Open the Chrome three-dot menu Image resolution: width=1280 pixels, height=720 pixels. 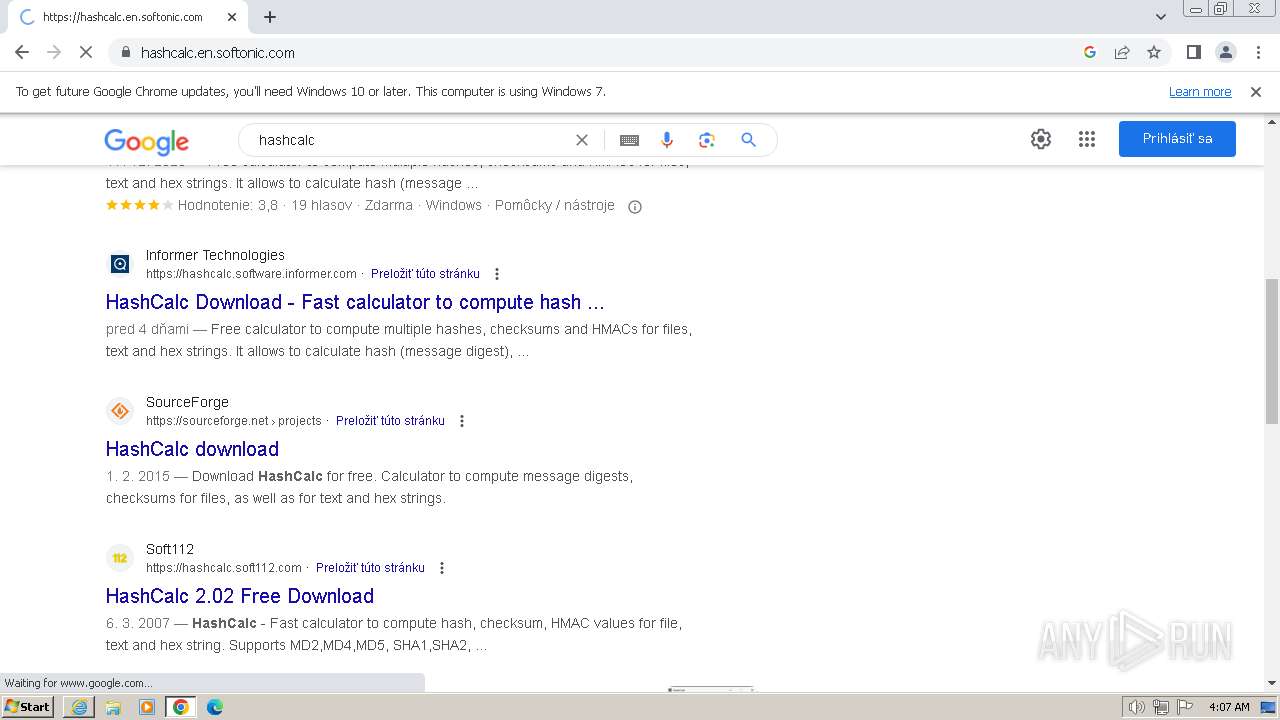[1258, 52]
